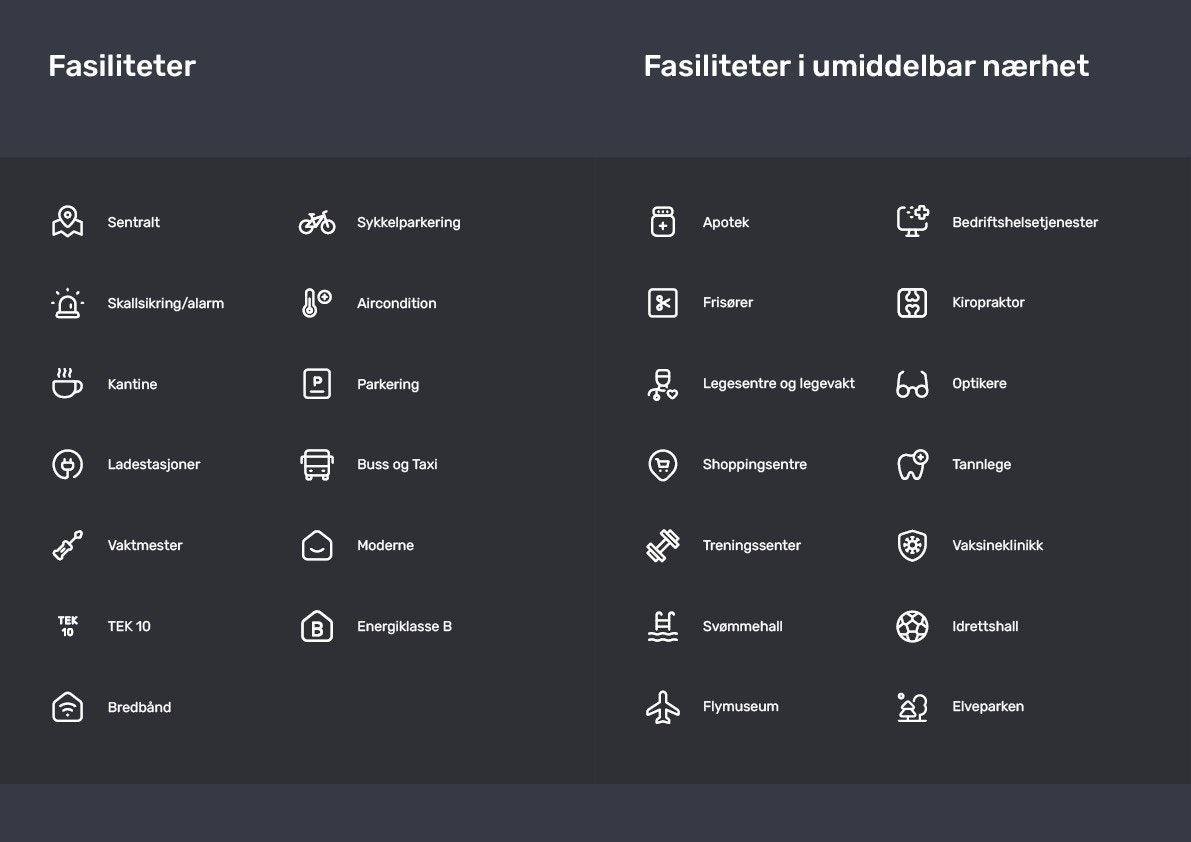Click the 'Optikere' label
Screen dimensions: 1191x842
click(x=979, y=383)
